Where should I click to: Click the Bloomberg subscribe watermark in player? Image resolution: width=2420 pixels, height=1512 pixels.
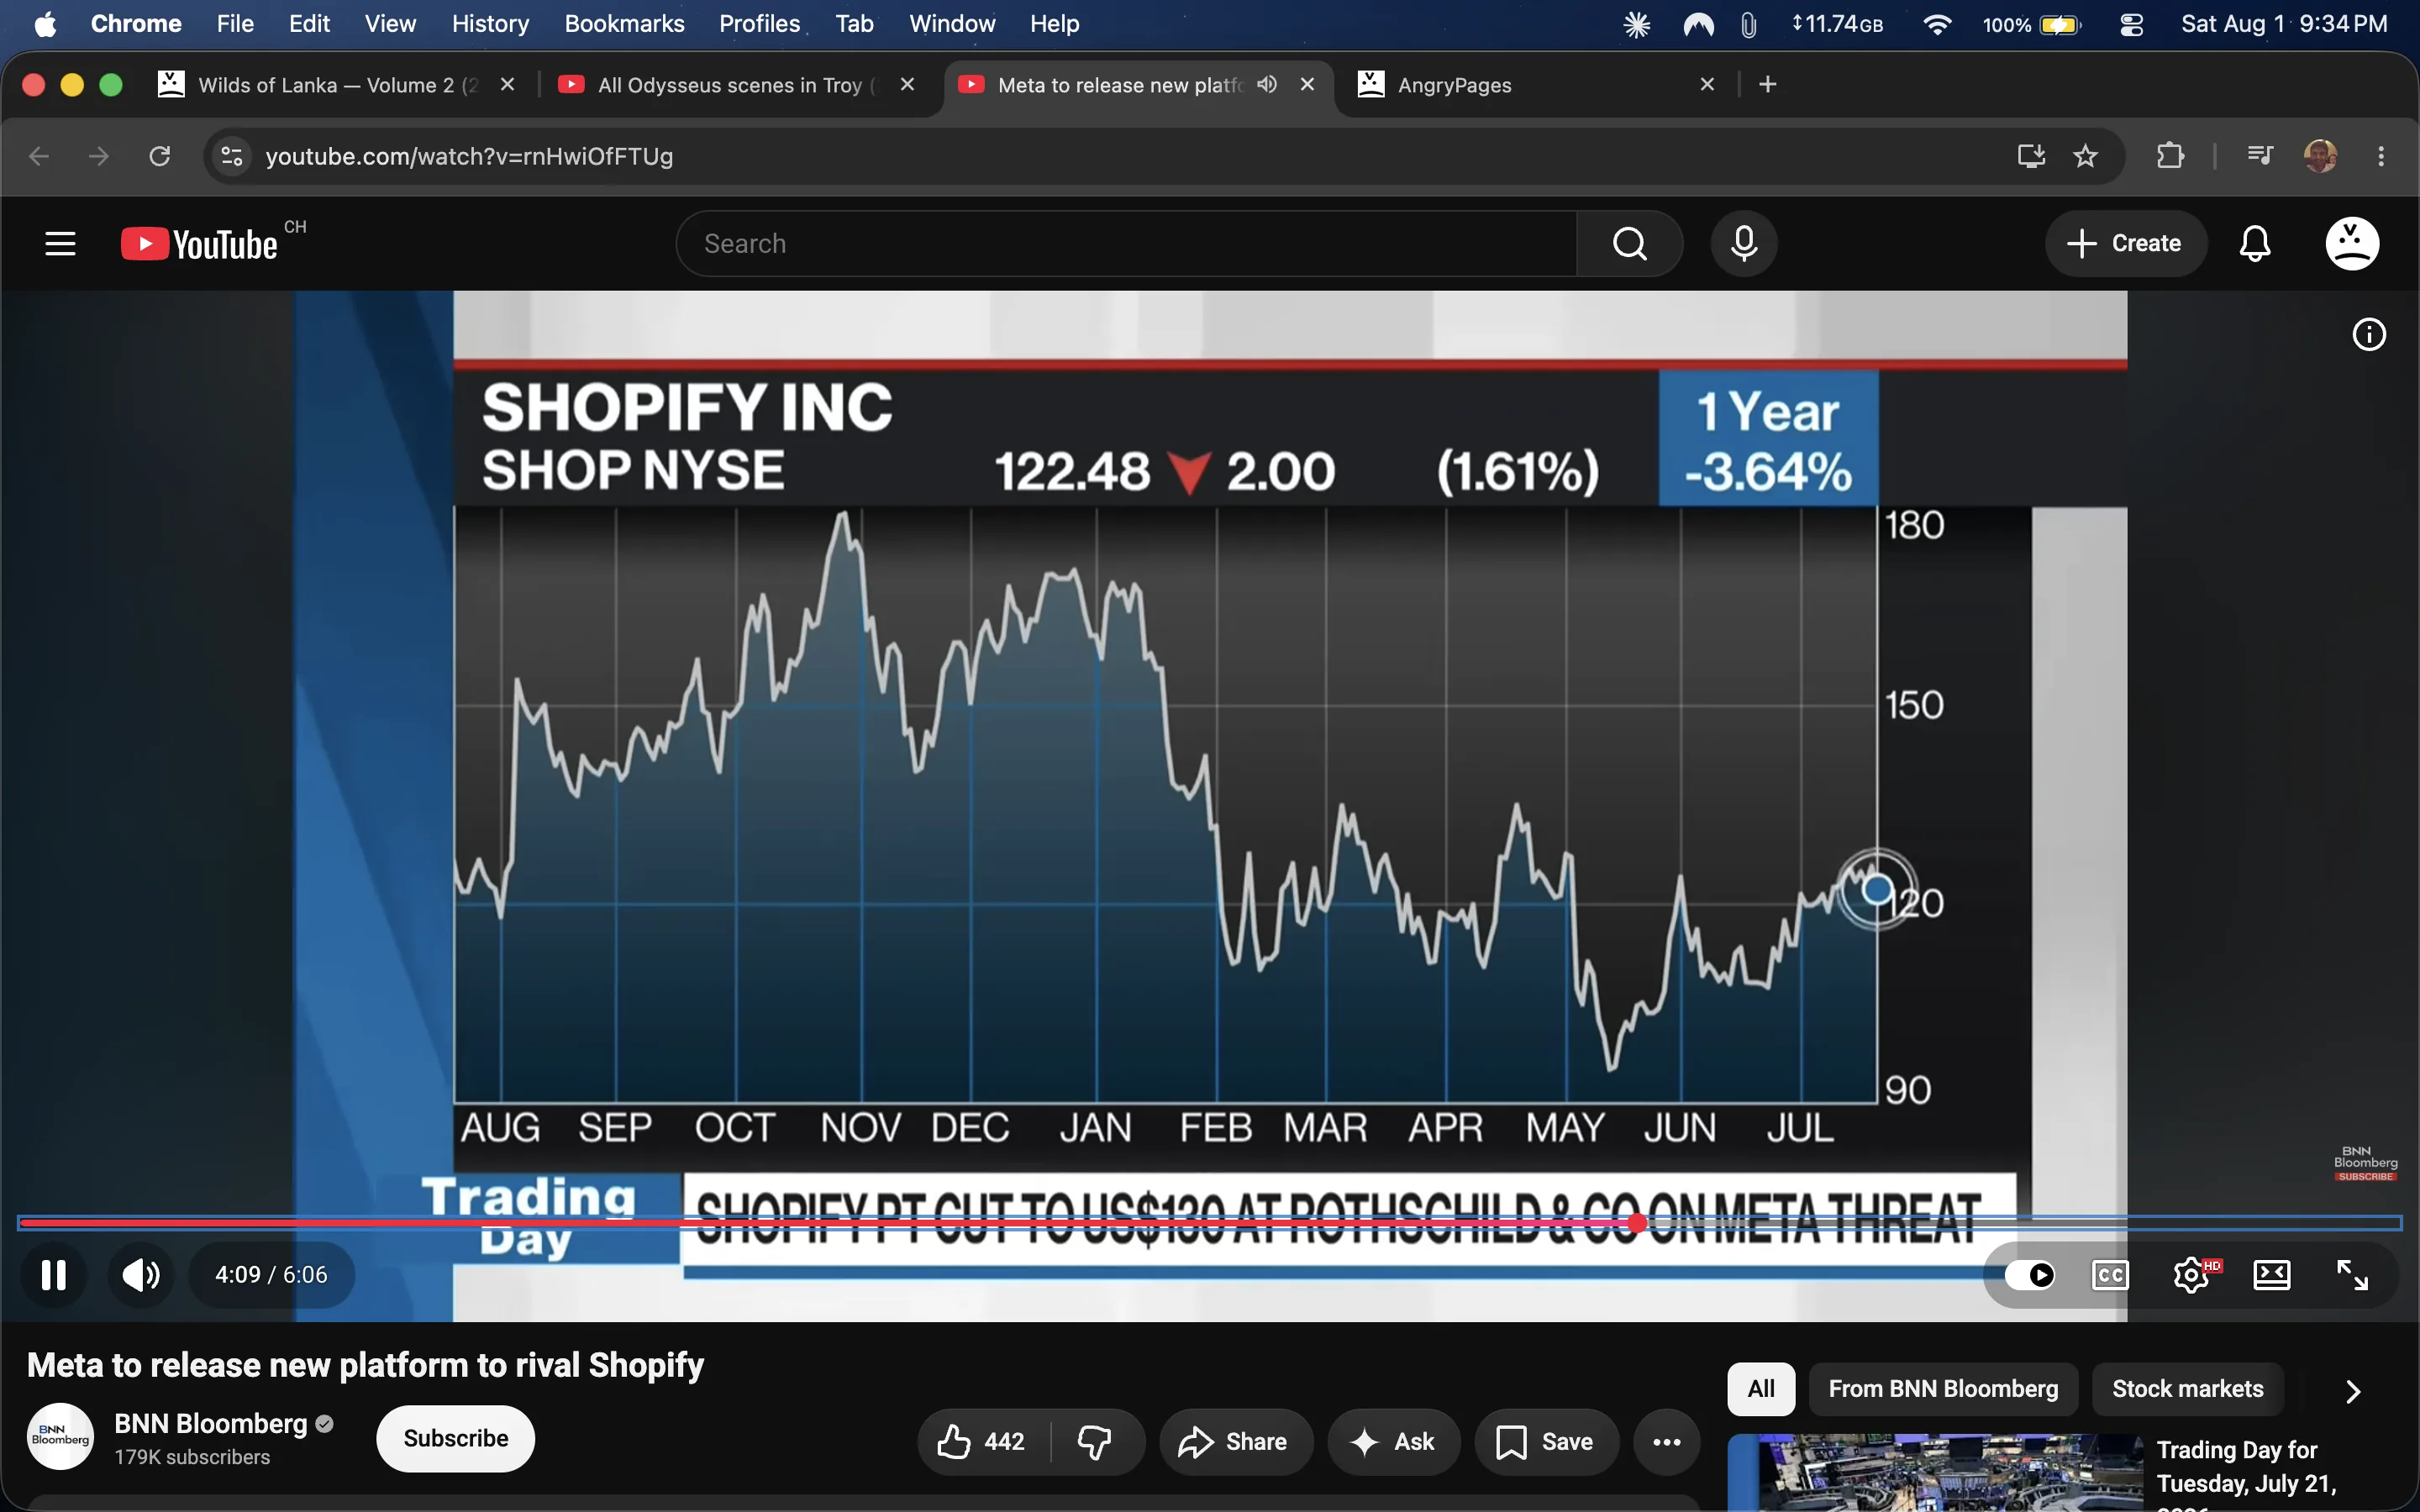point(2365,1164)
